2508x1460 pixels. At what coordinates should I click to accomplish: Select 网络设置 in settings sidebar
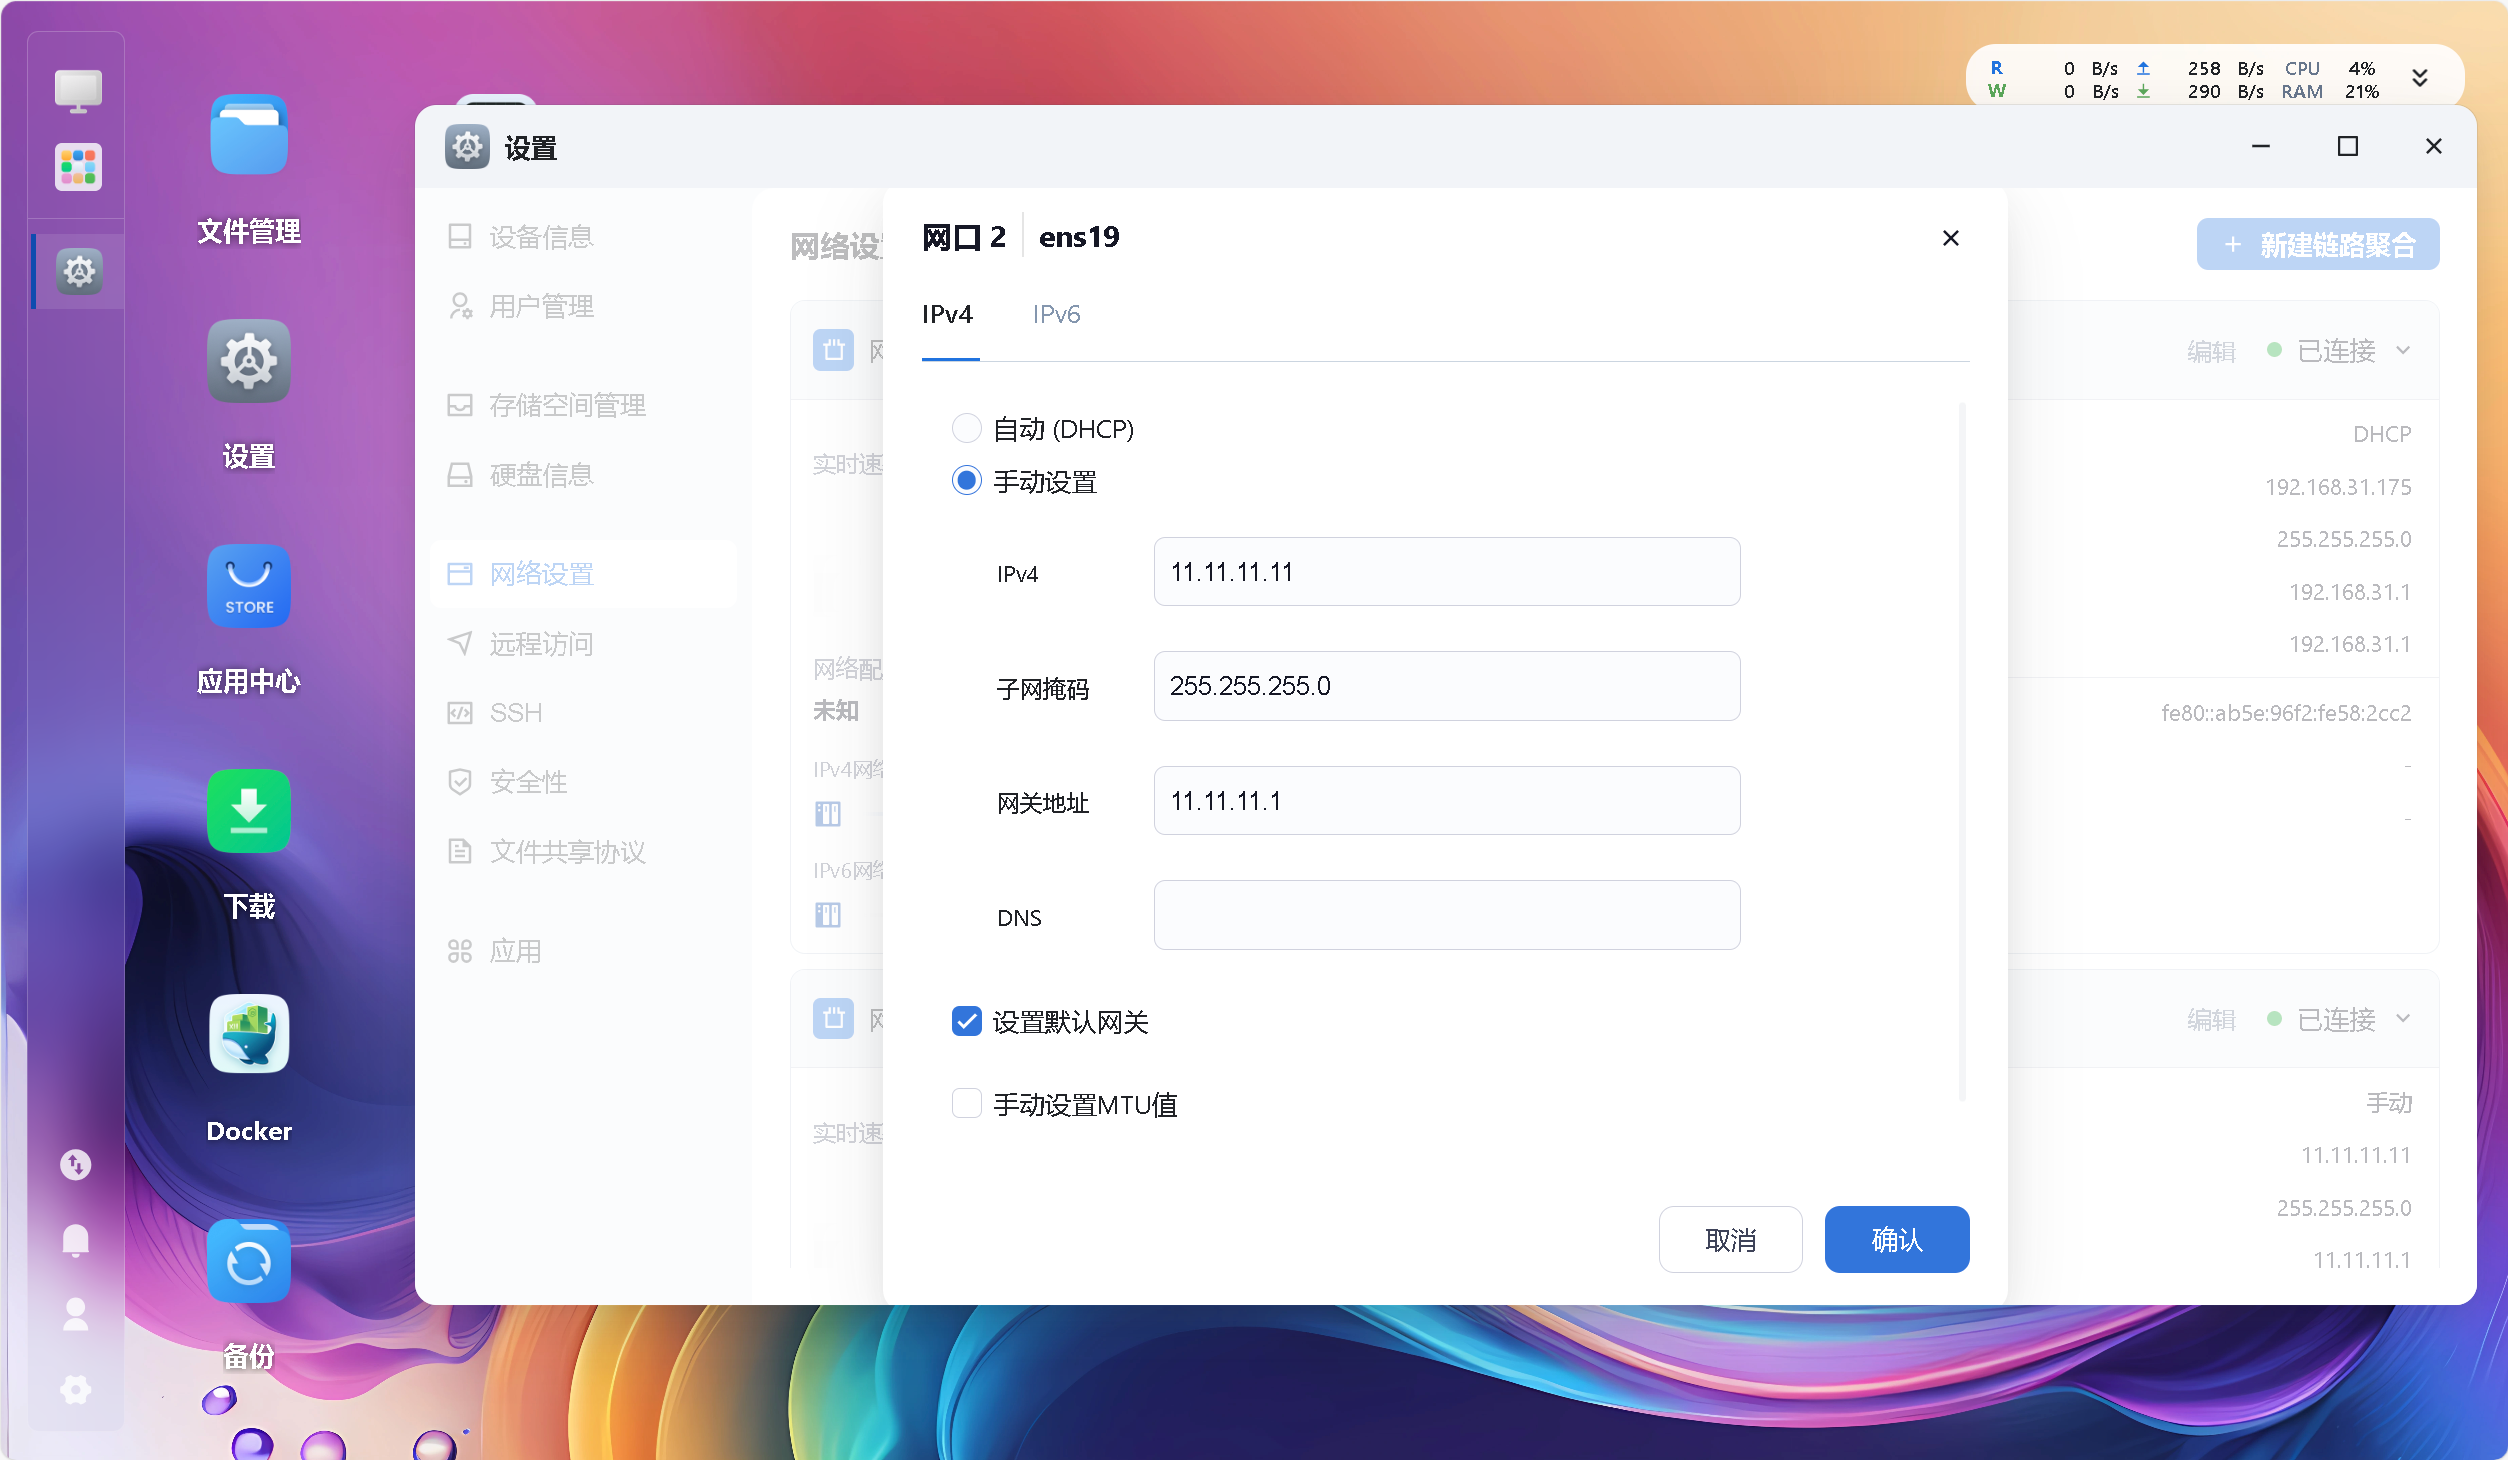(x=583, y=574)
